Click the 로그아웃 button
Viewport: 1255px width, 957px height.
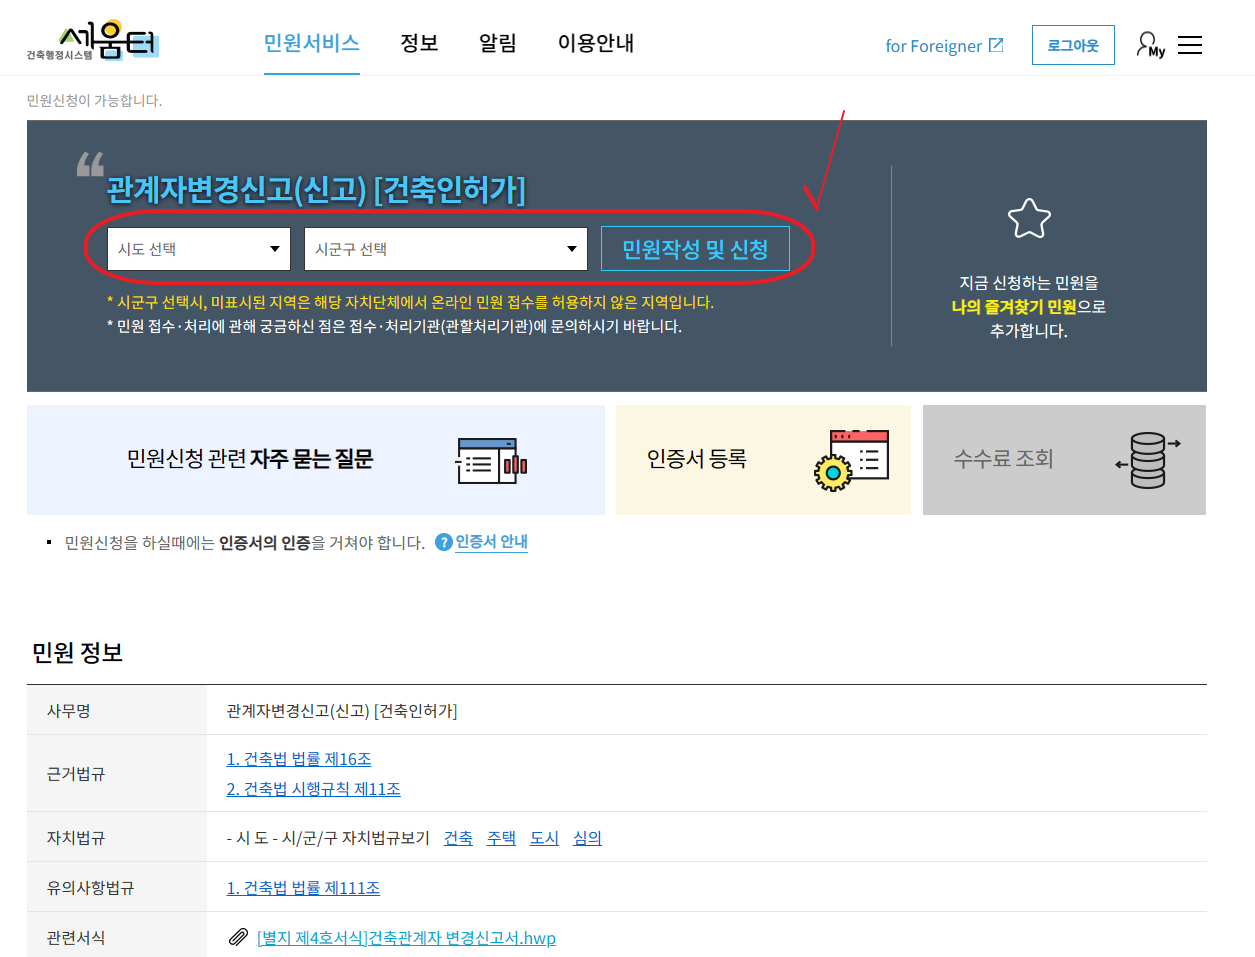[x=1073, y=45]
